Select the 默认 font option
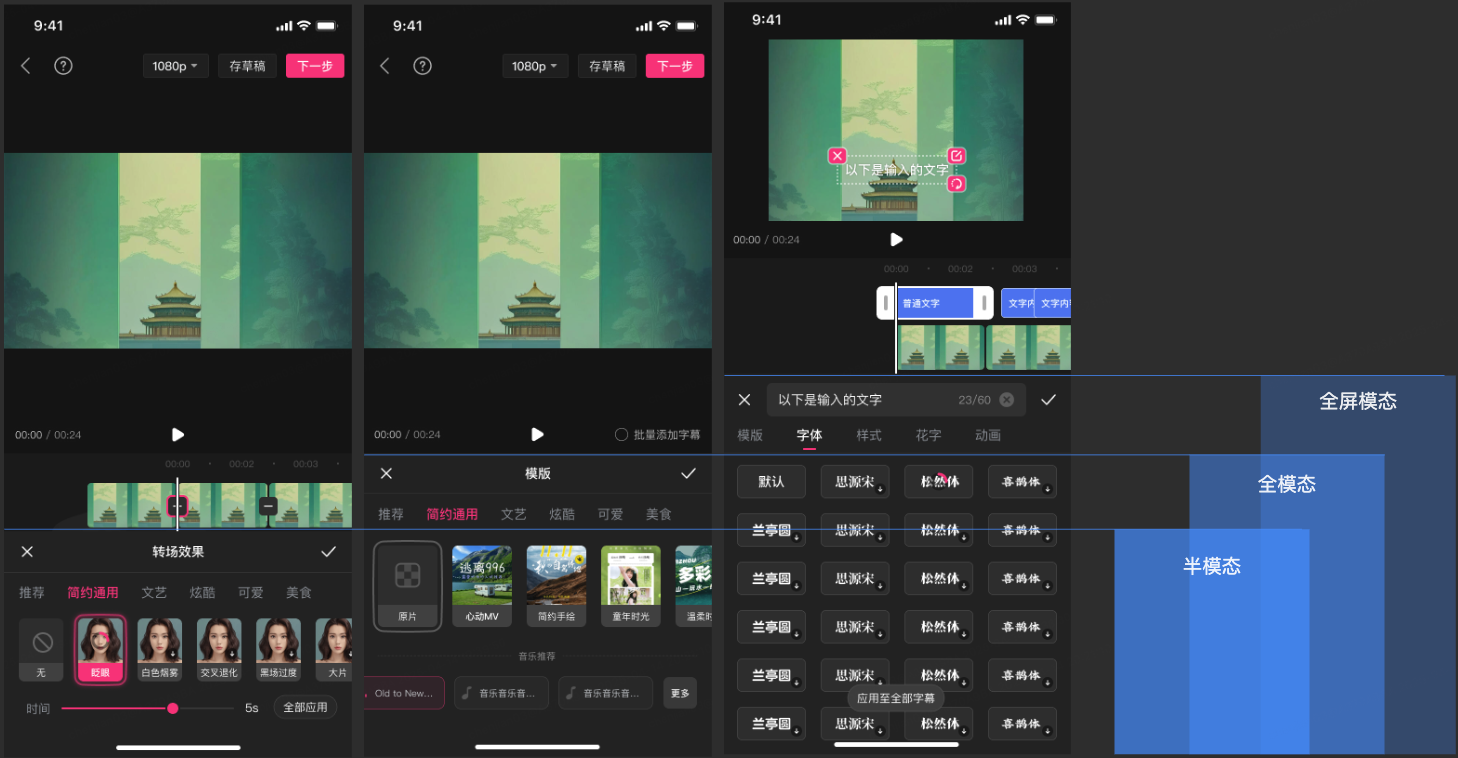The height and width of the screenshot is (758, 1458). click(771, 482)
